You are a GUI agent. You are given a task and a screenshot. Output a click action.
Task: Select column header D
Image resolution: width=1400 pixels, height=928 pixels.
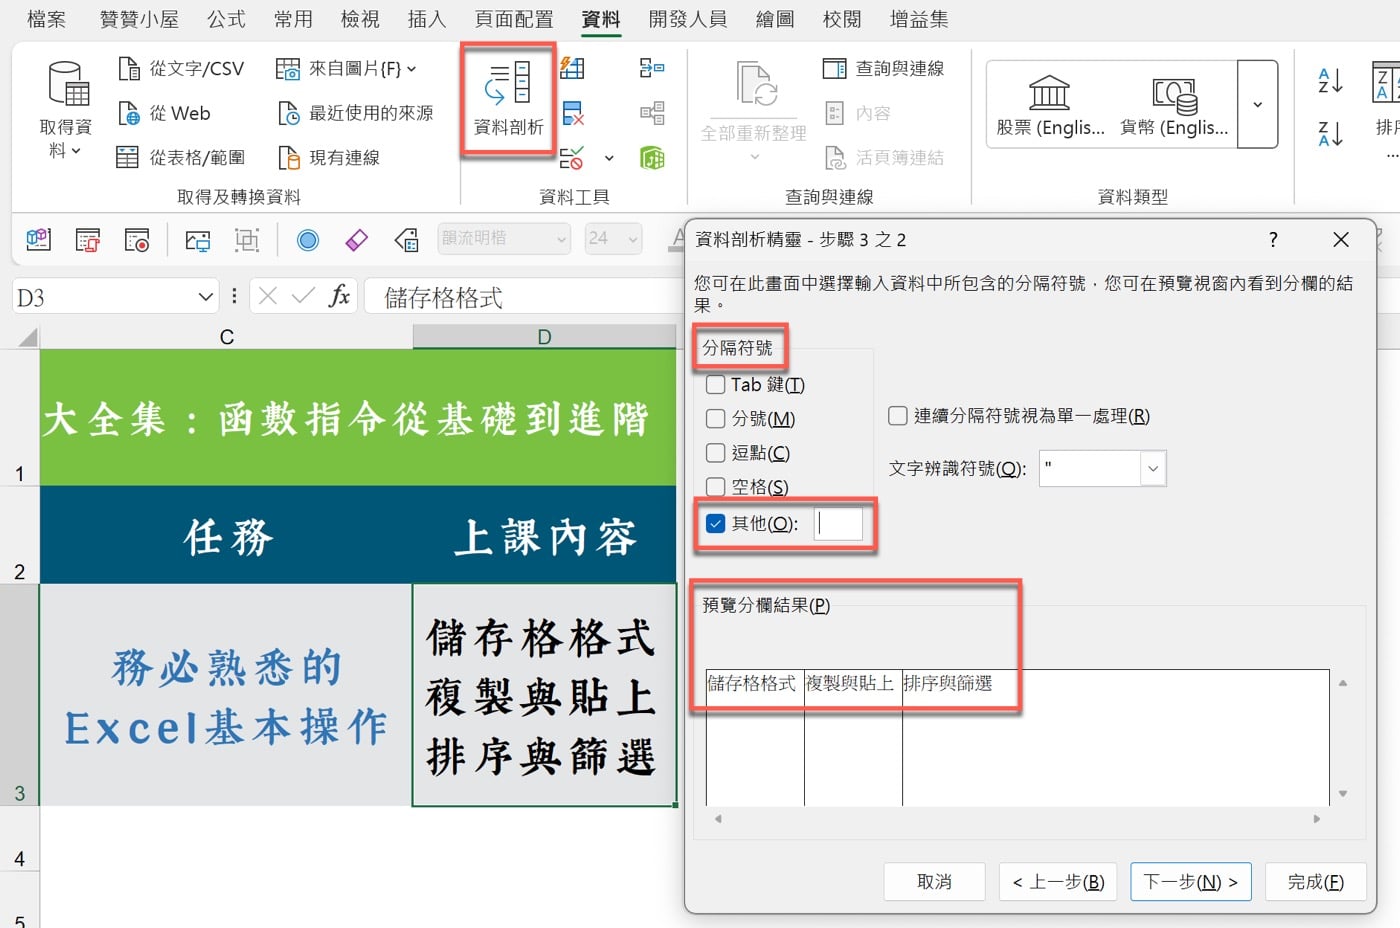point(544,336)
